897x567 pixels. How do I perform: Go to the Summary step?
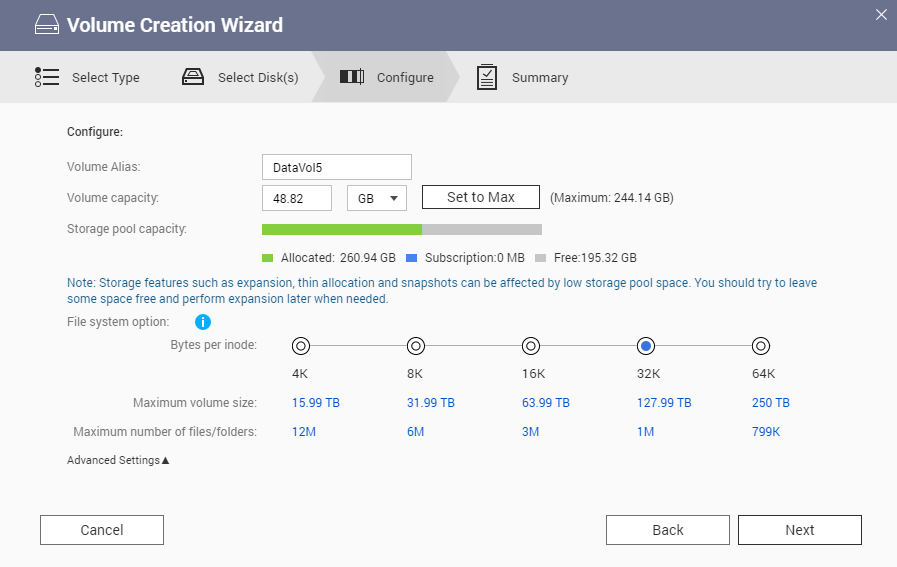click(x=539, y=77)
